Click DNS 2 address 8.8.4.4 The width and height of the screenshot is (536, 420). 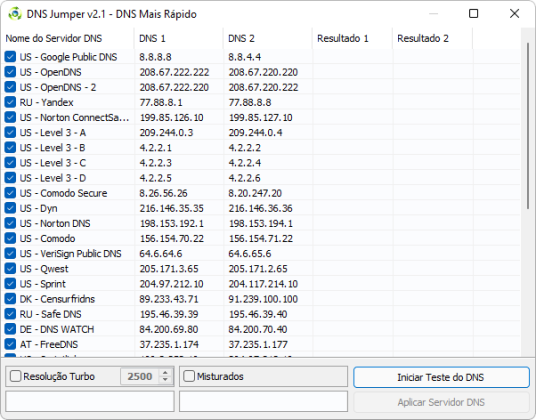coord(245,57)
